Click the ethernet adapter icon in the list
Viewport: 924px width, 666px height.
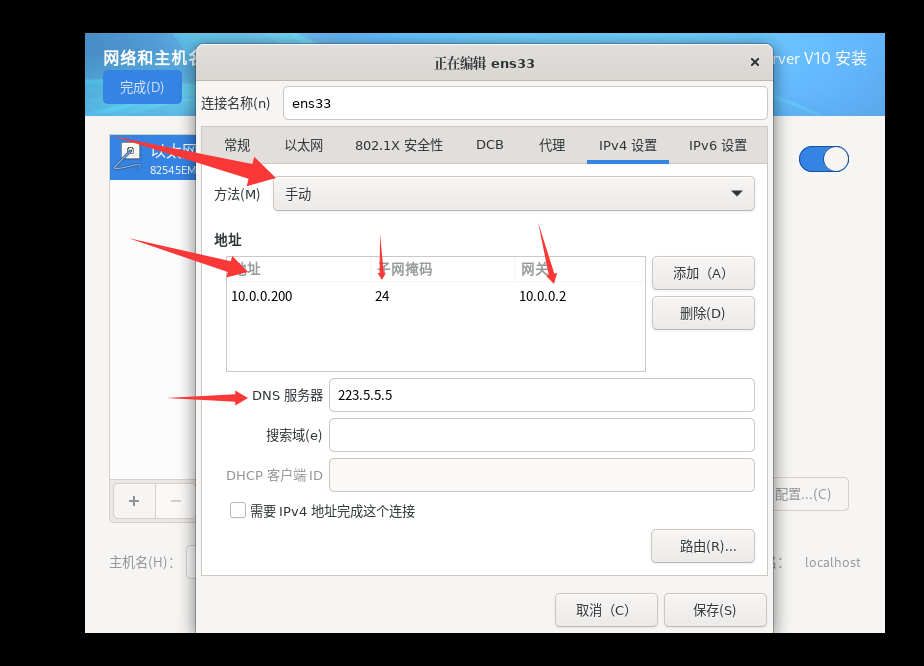click(128, 157)
